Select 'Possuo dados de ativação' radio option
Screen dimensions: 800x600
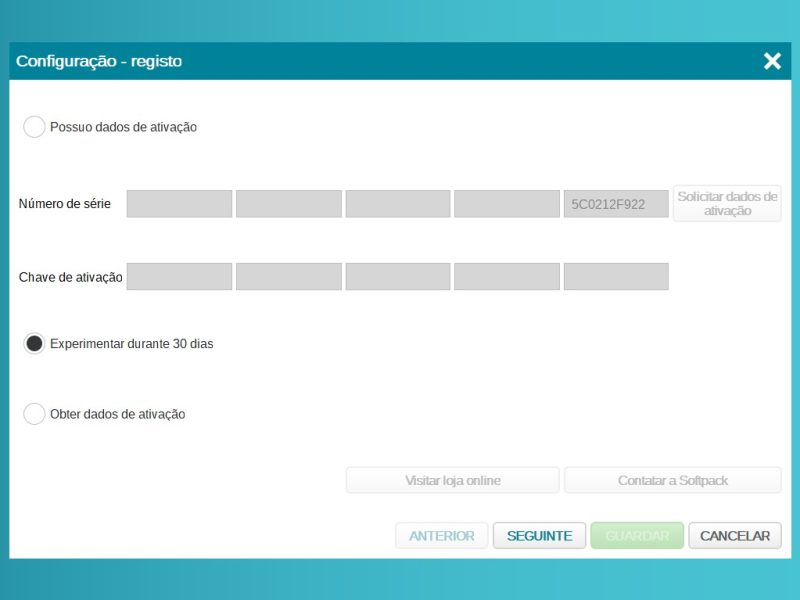(x=34, y=127)
